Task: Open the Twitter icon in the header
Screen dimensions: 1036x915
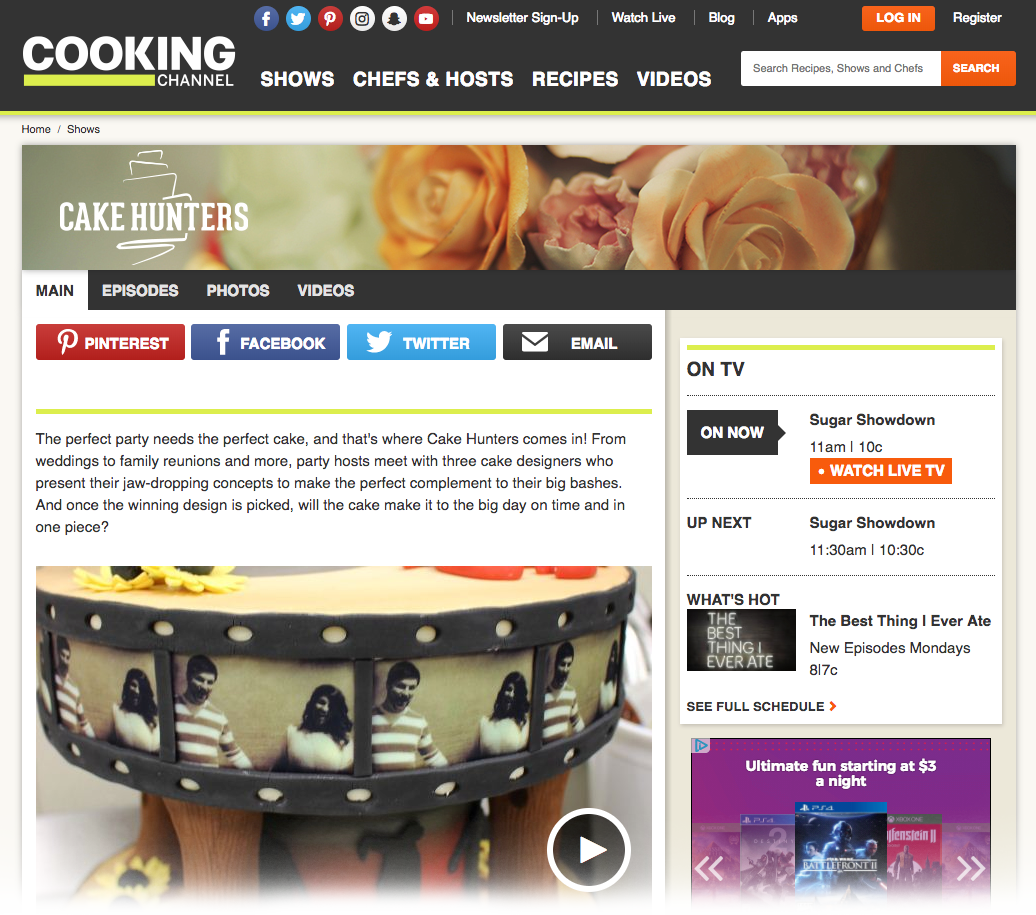Action: [298, 18]
